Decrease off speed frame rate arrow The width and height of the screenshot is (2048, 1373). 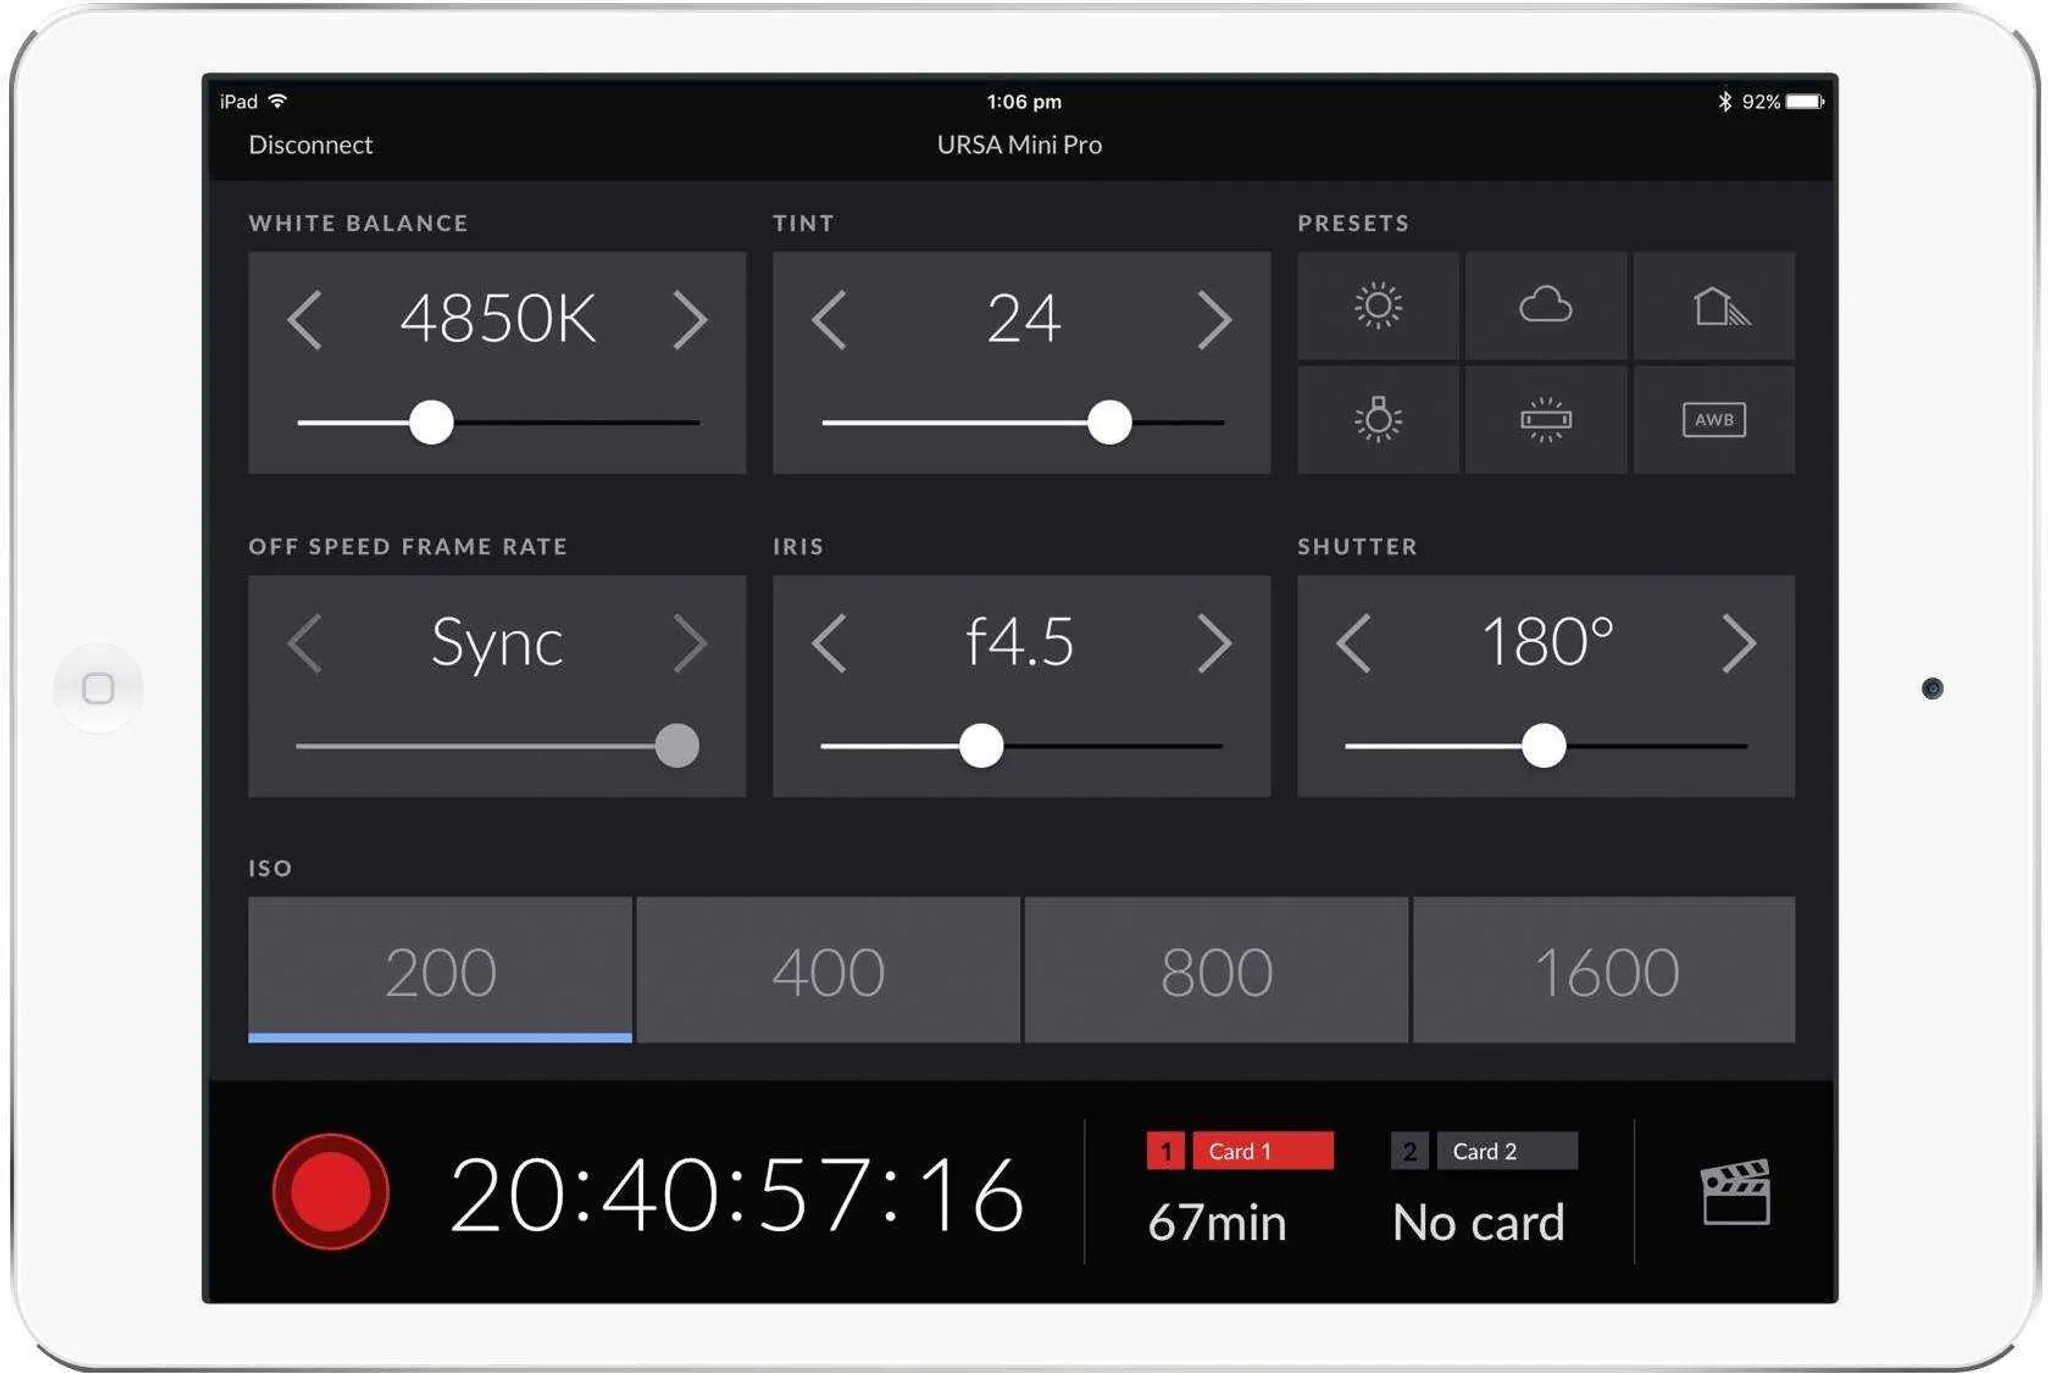coord(304,643)
